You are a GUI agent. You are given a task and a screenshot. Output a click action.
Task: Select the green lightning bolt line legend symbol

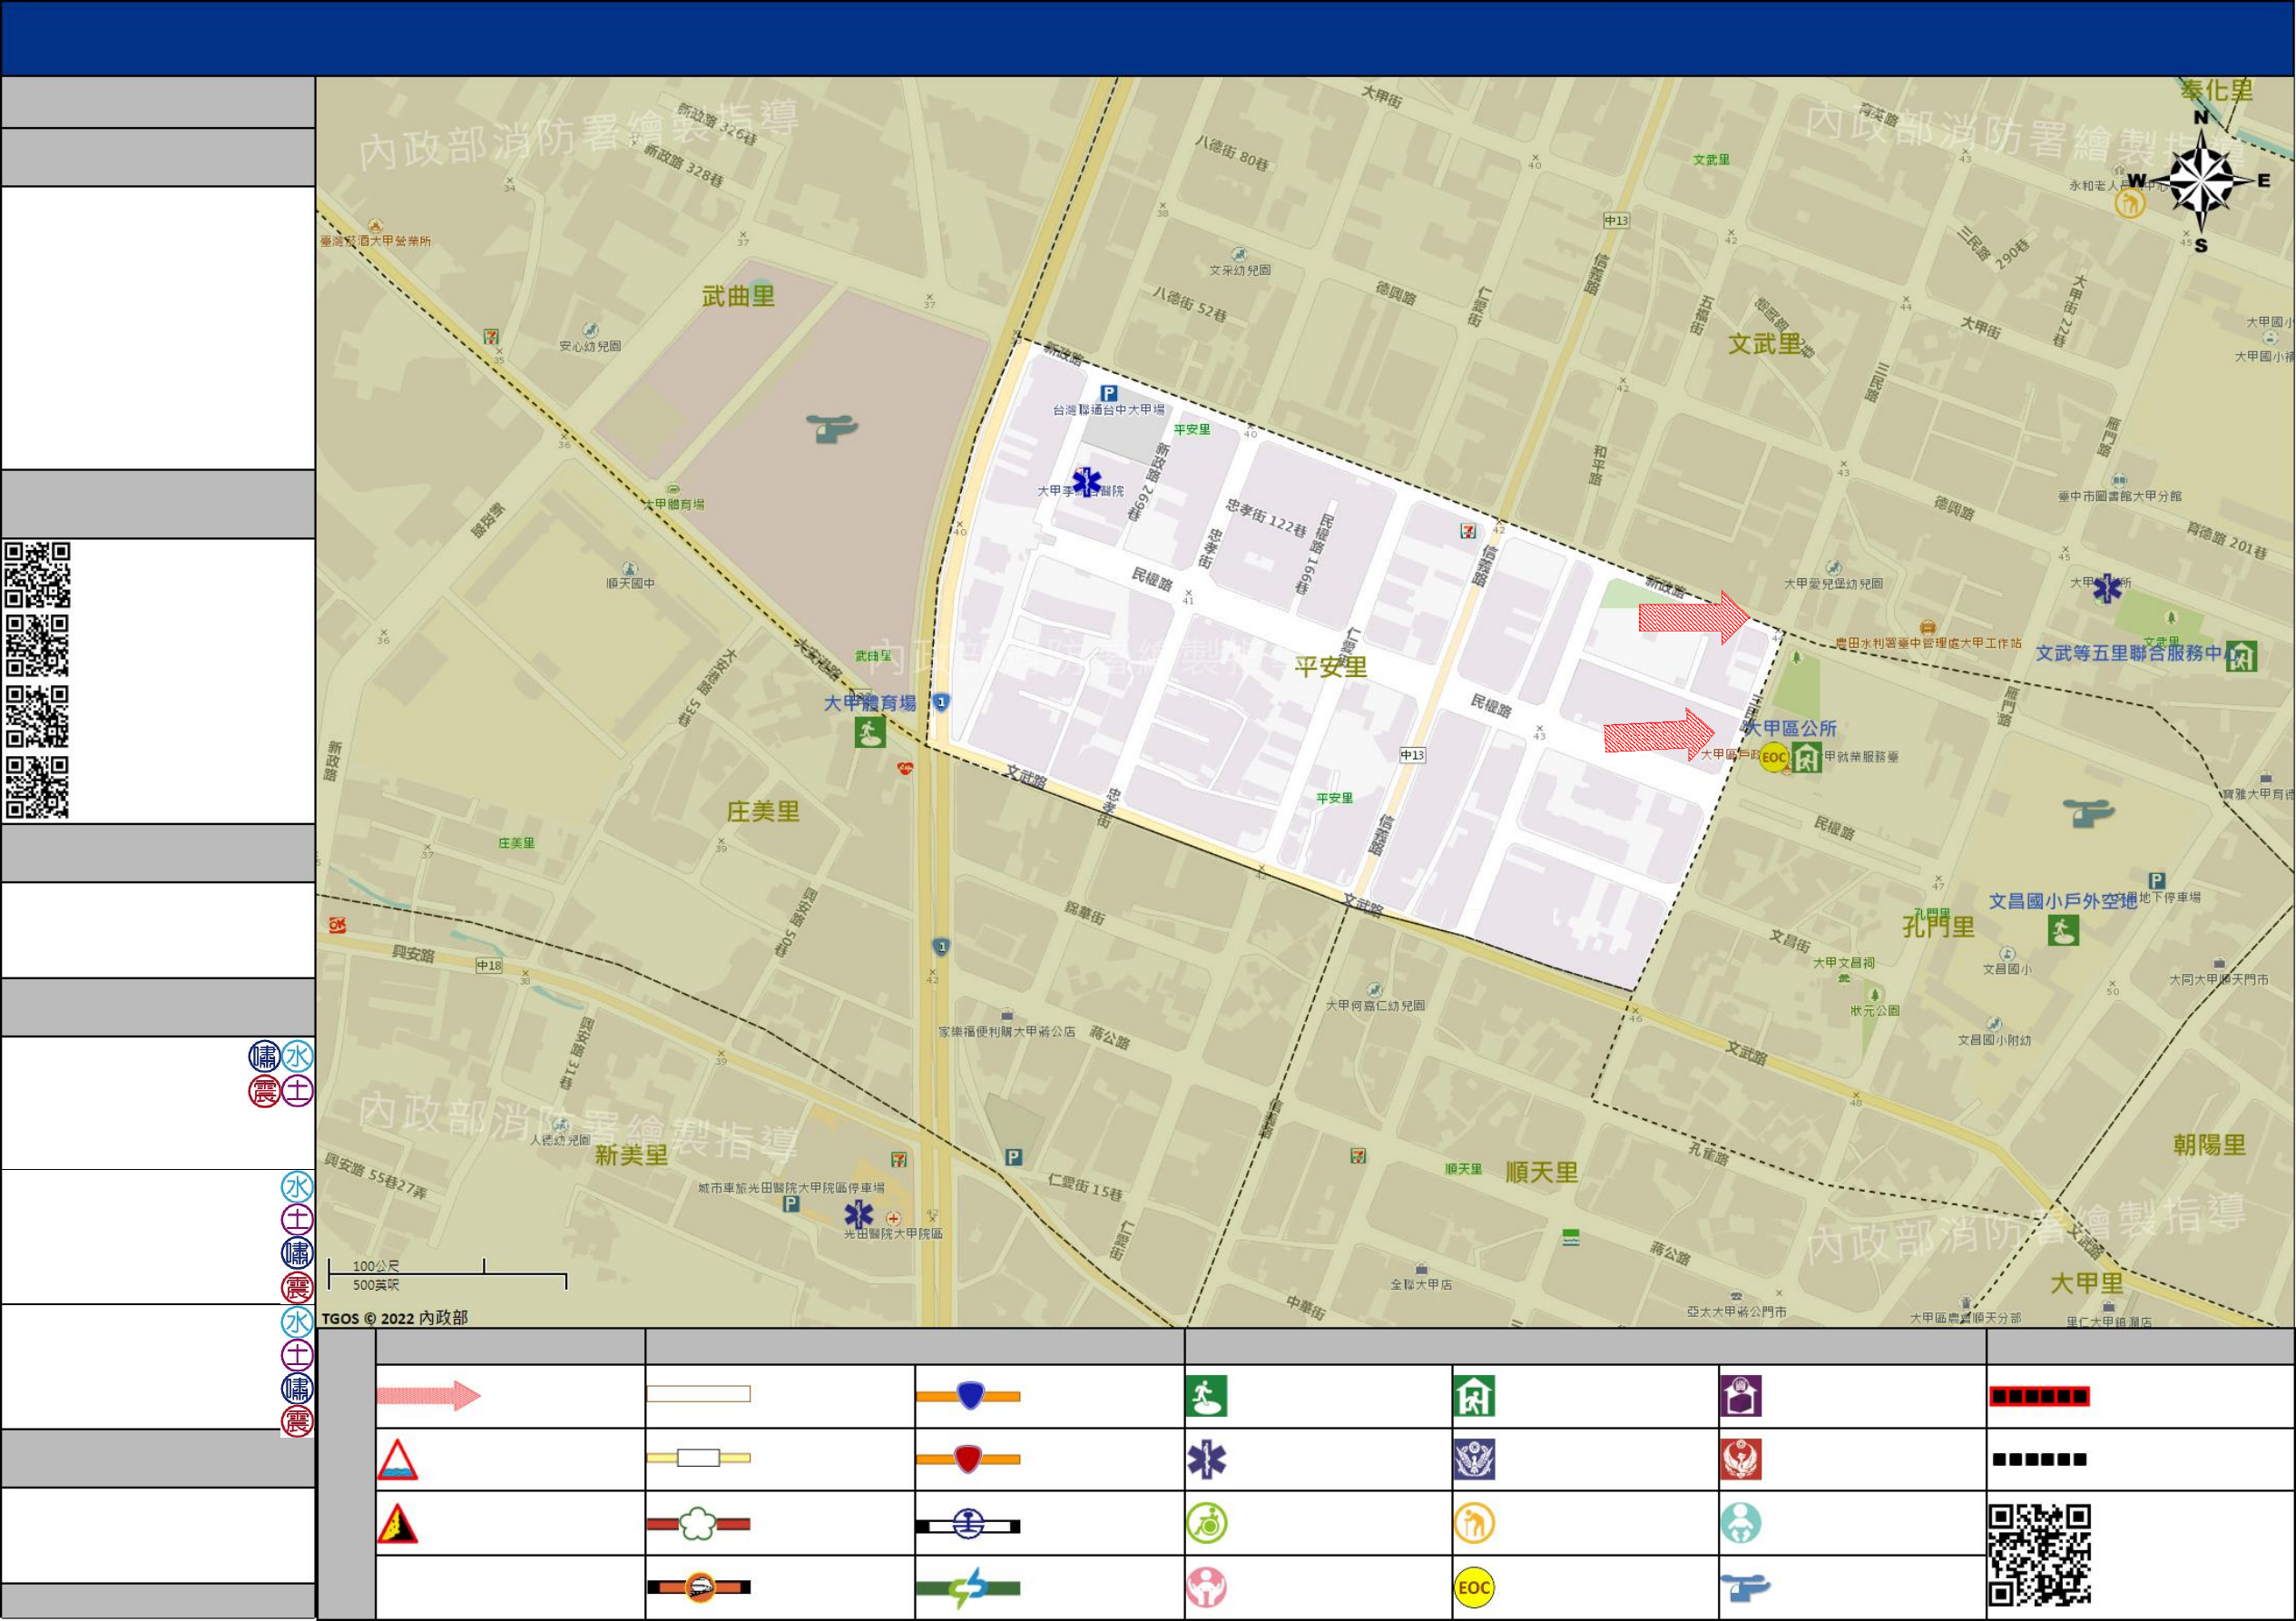968,1588
